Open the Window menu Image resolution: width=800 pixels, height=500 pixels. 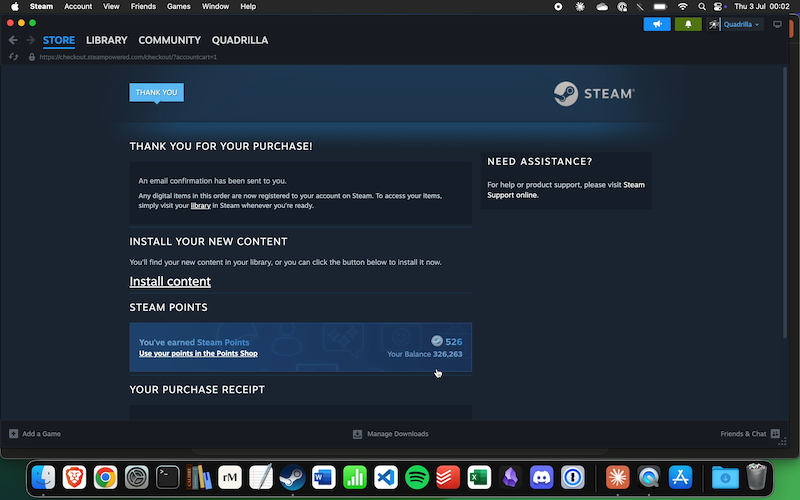click(x=215, y=7)
